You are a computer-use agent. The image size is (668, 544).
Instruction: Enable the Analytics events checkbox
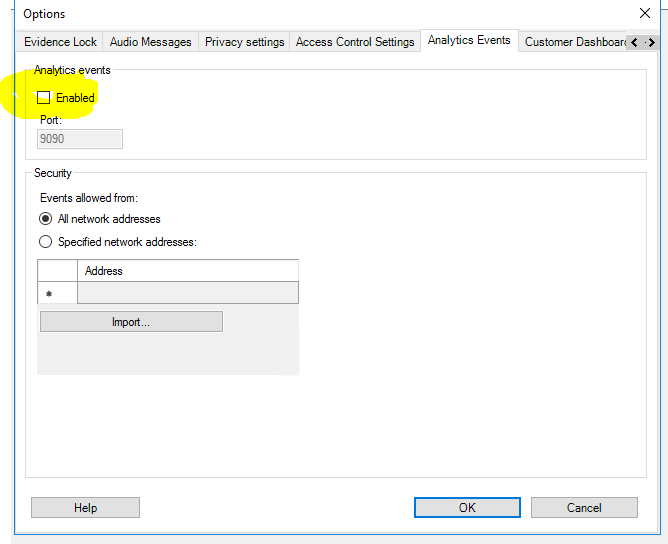(43, 98)
